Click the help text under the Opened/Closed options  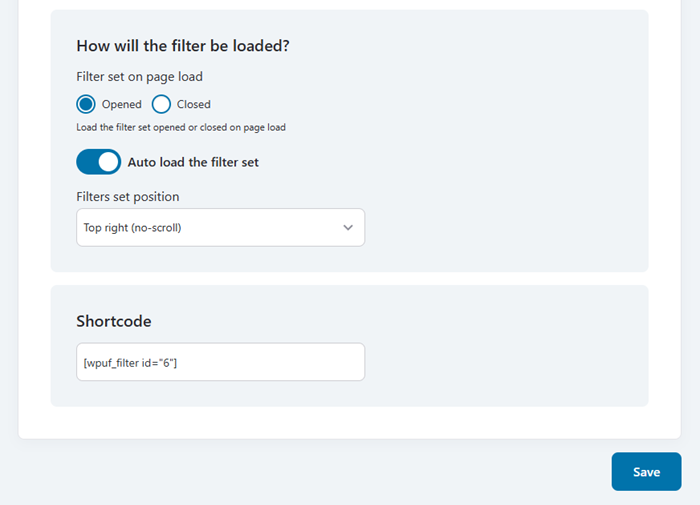181,127
